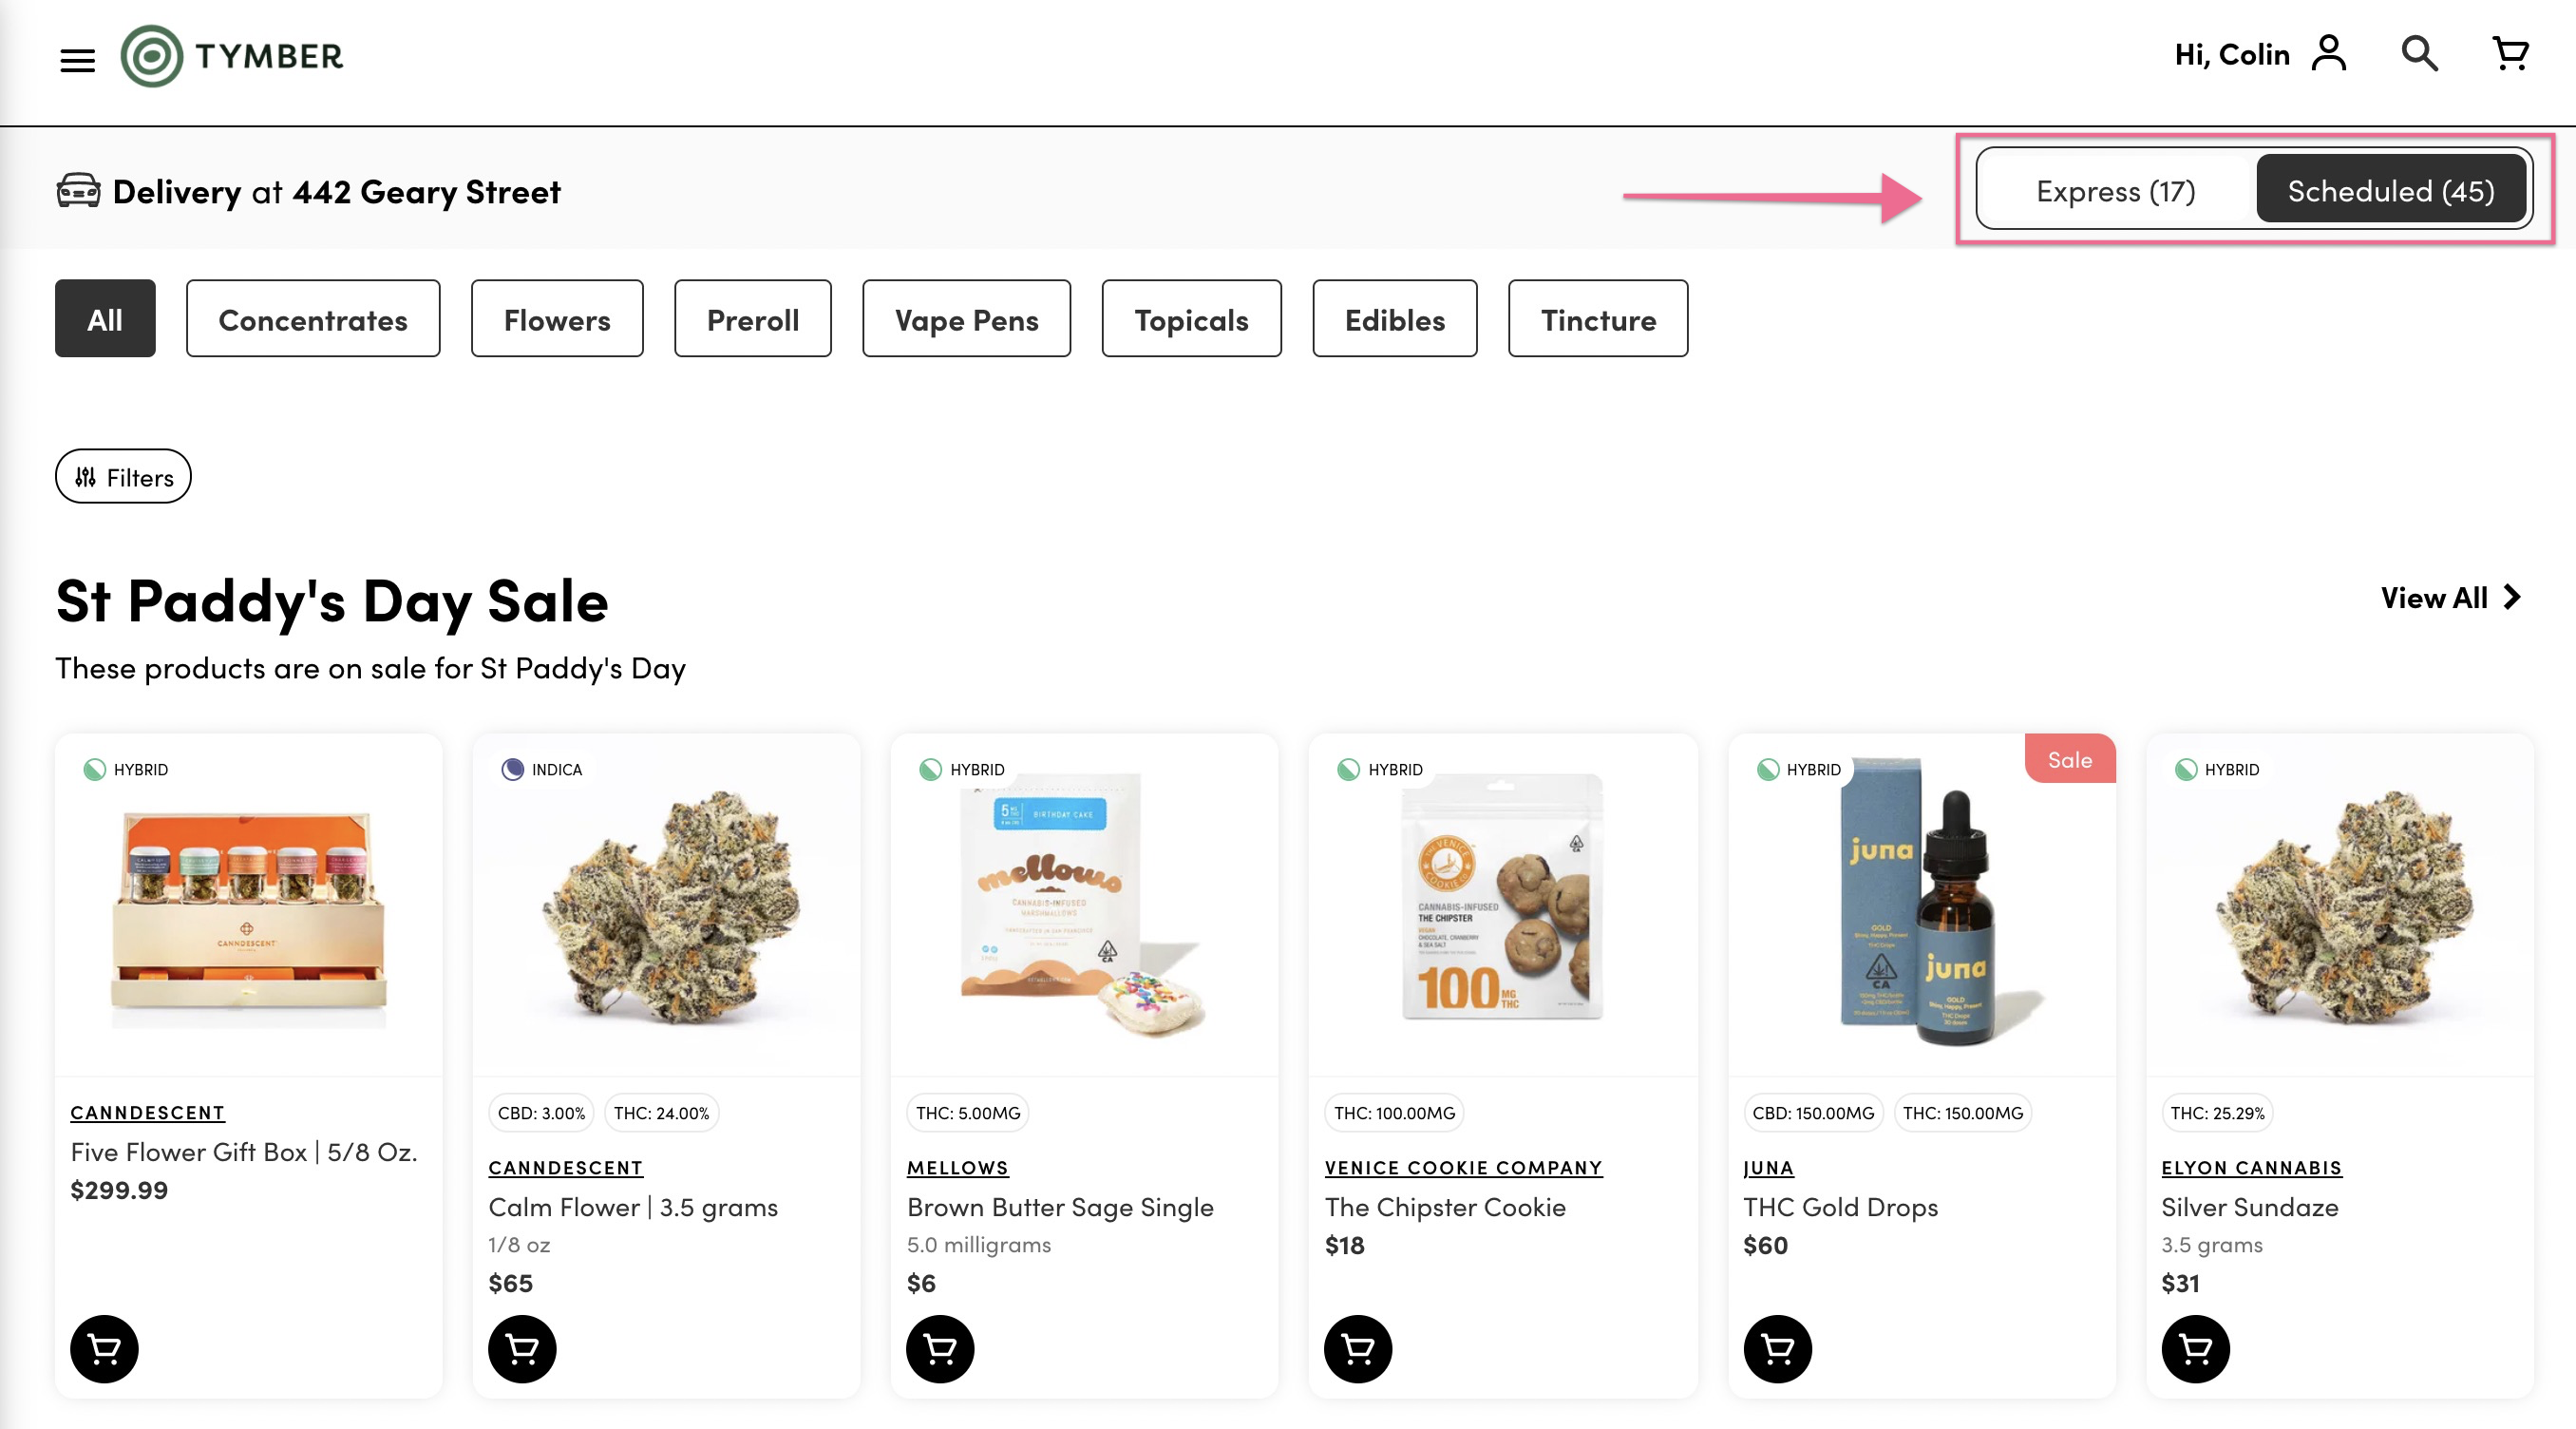Add Silver Sundaze to cart

tap(2195, 1349)
